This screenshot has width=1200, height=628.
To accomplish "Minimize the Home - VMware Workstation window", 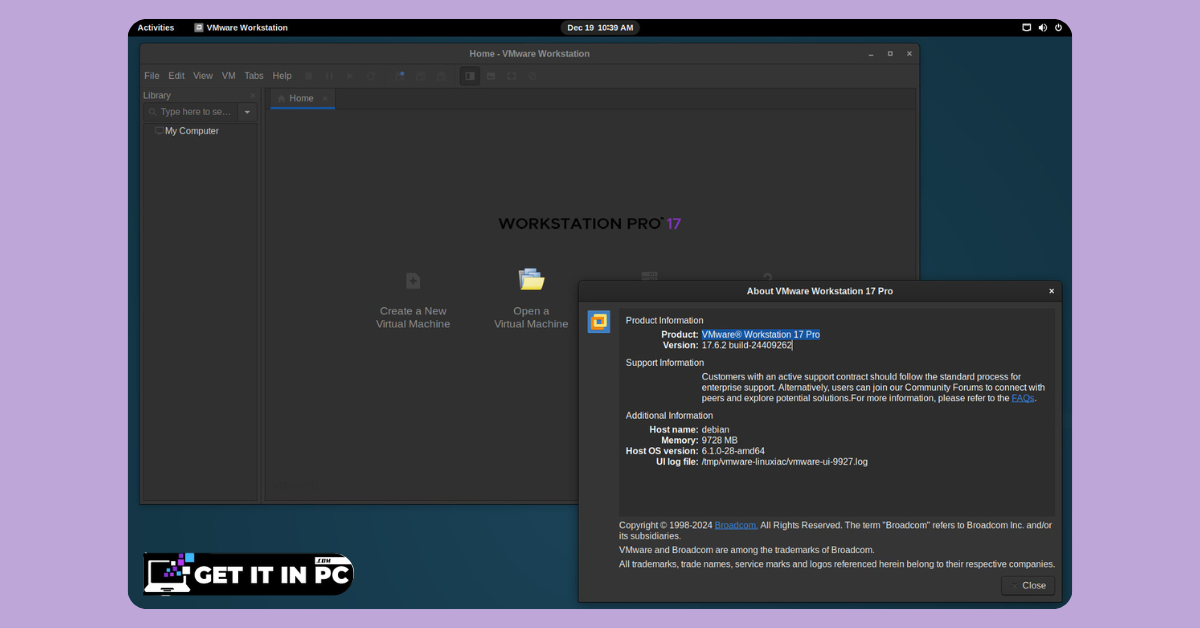I will [x=871, y=54].
